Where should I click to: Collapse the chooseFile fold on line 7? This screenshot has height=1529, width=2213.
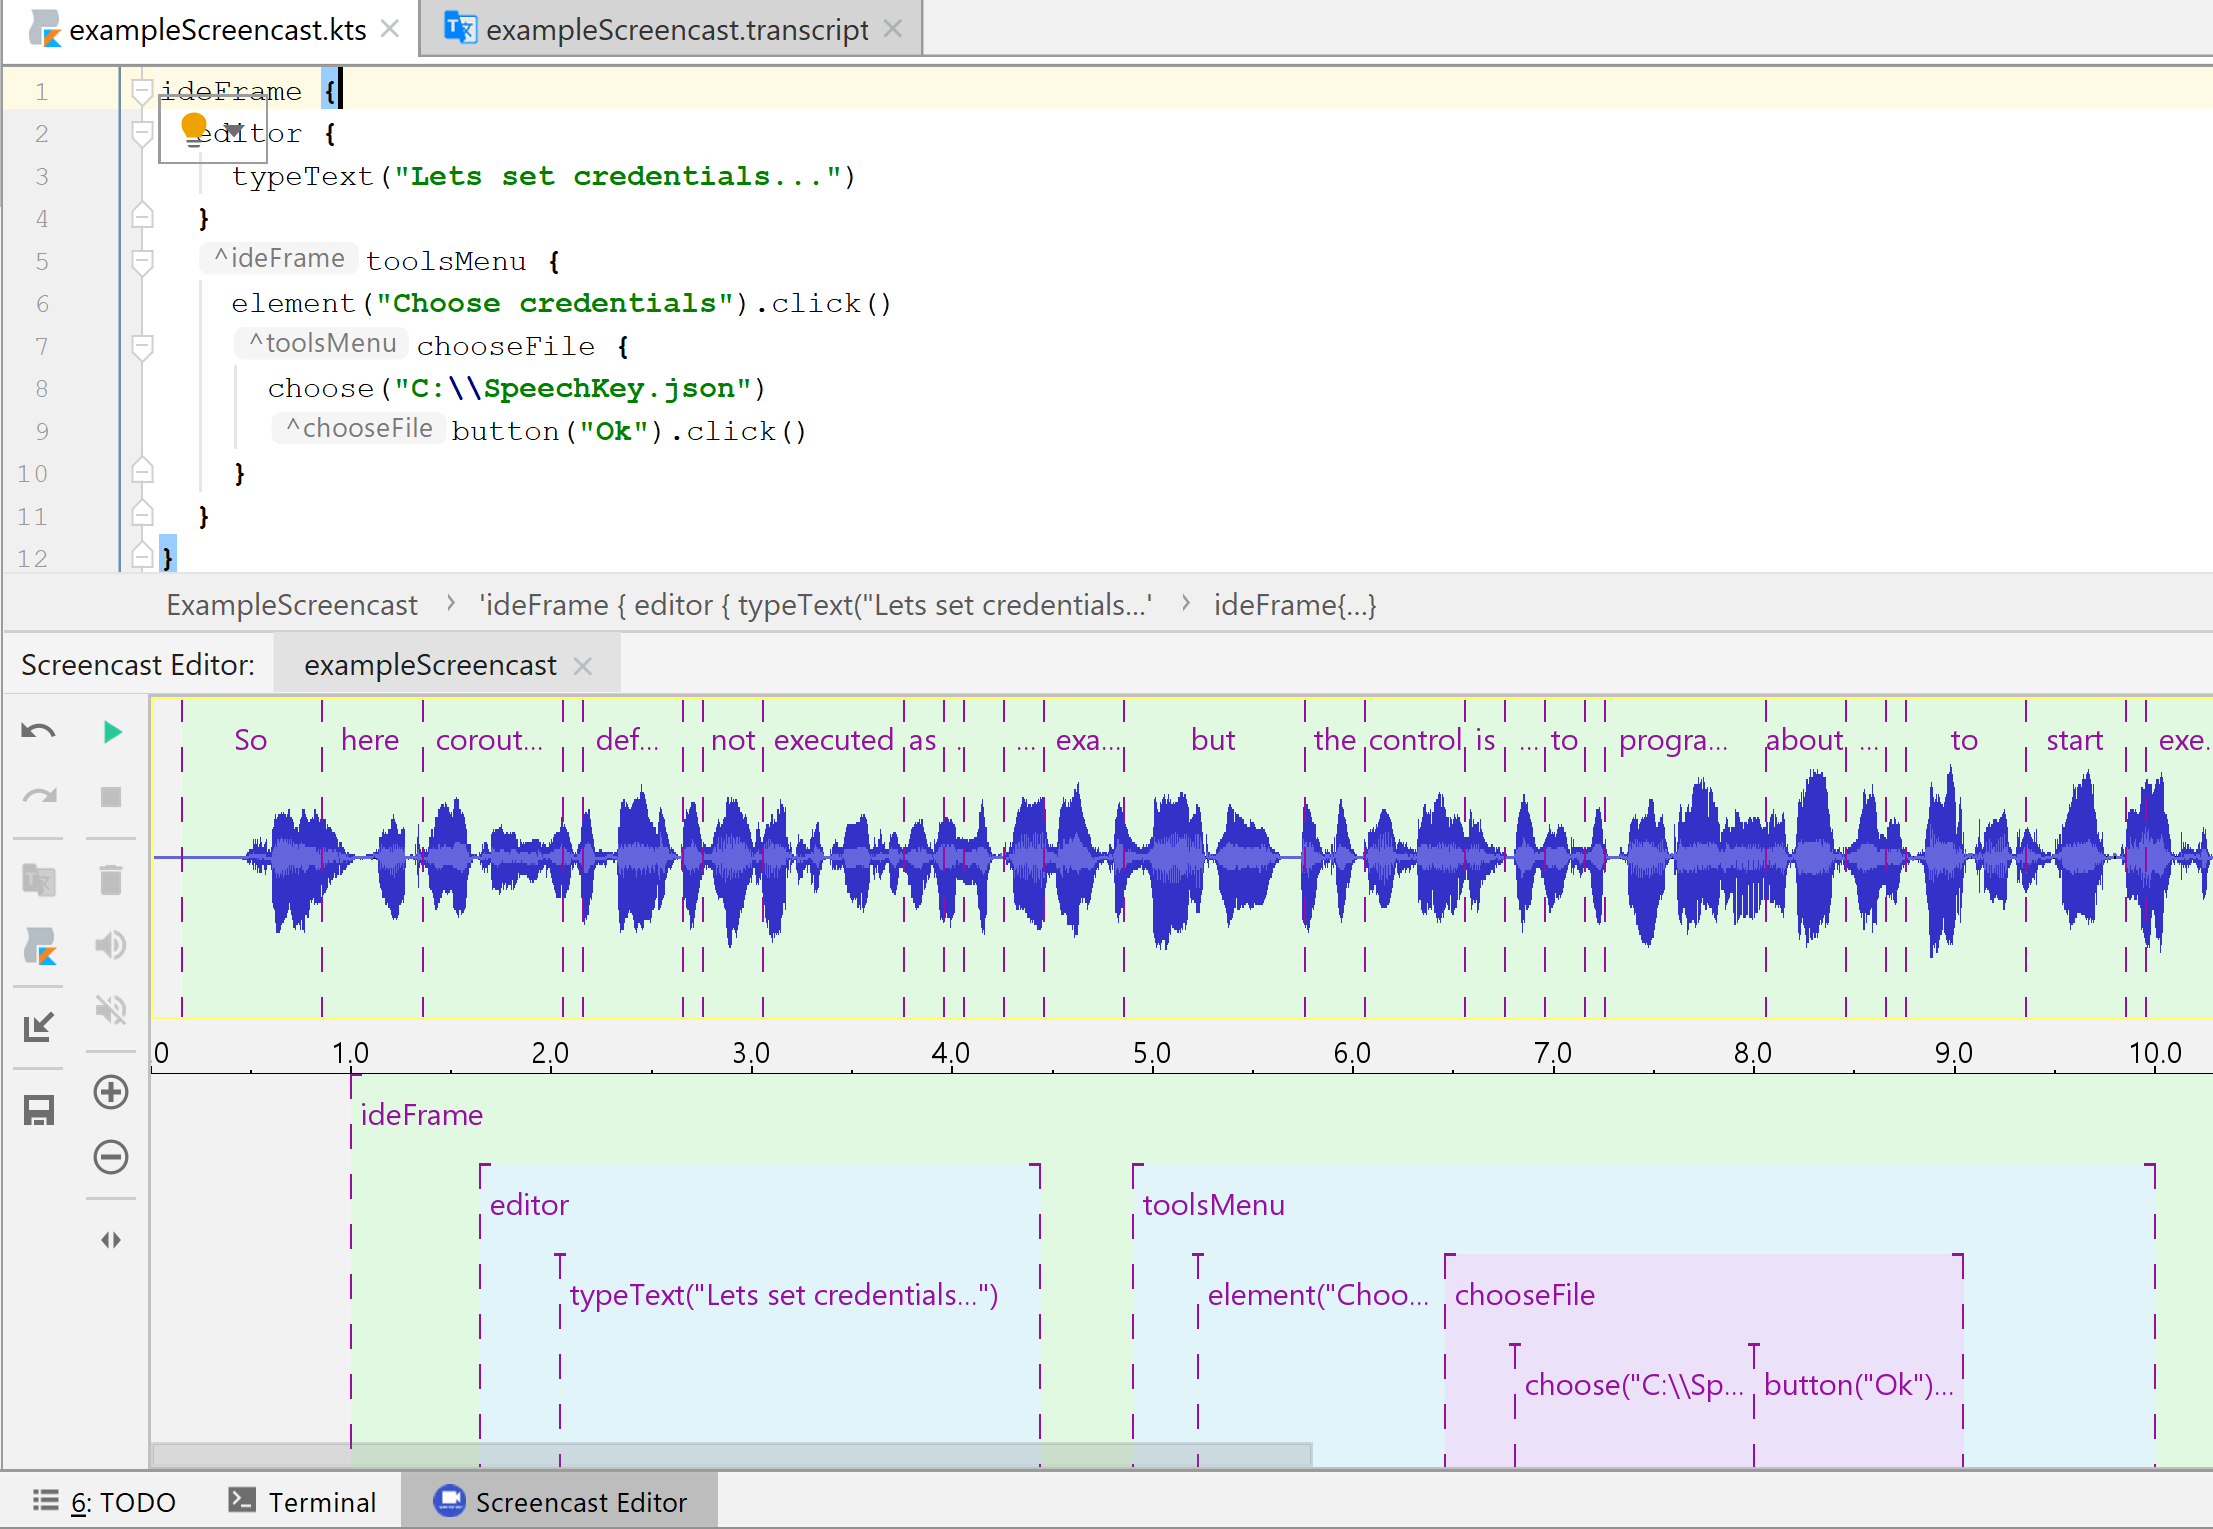[x=142, y=346]
